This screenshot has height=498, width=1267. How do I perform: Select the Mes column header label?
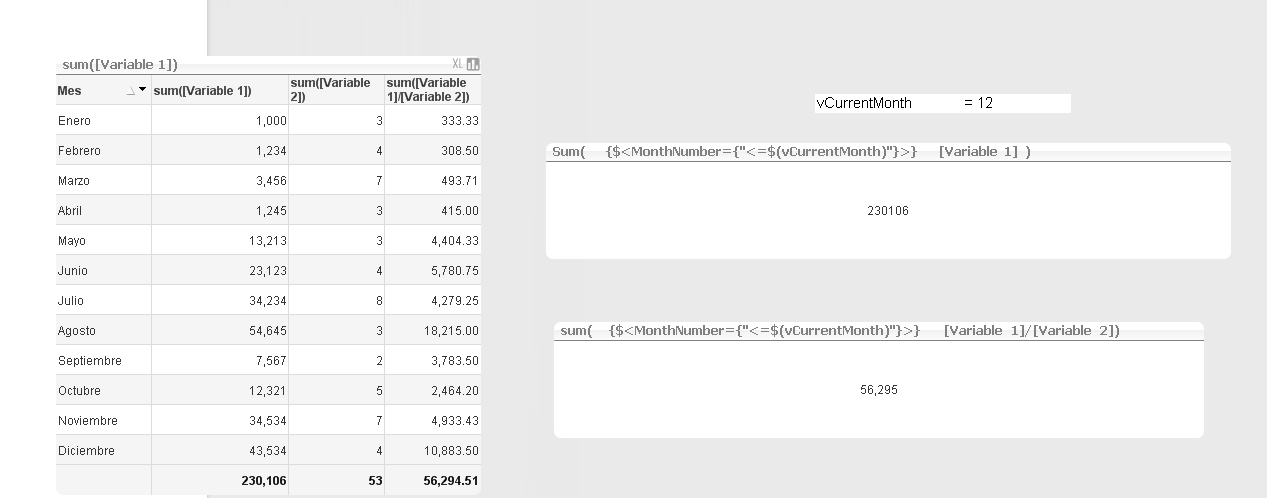click(70, 91)
